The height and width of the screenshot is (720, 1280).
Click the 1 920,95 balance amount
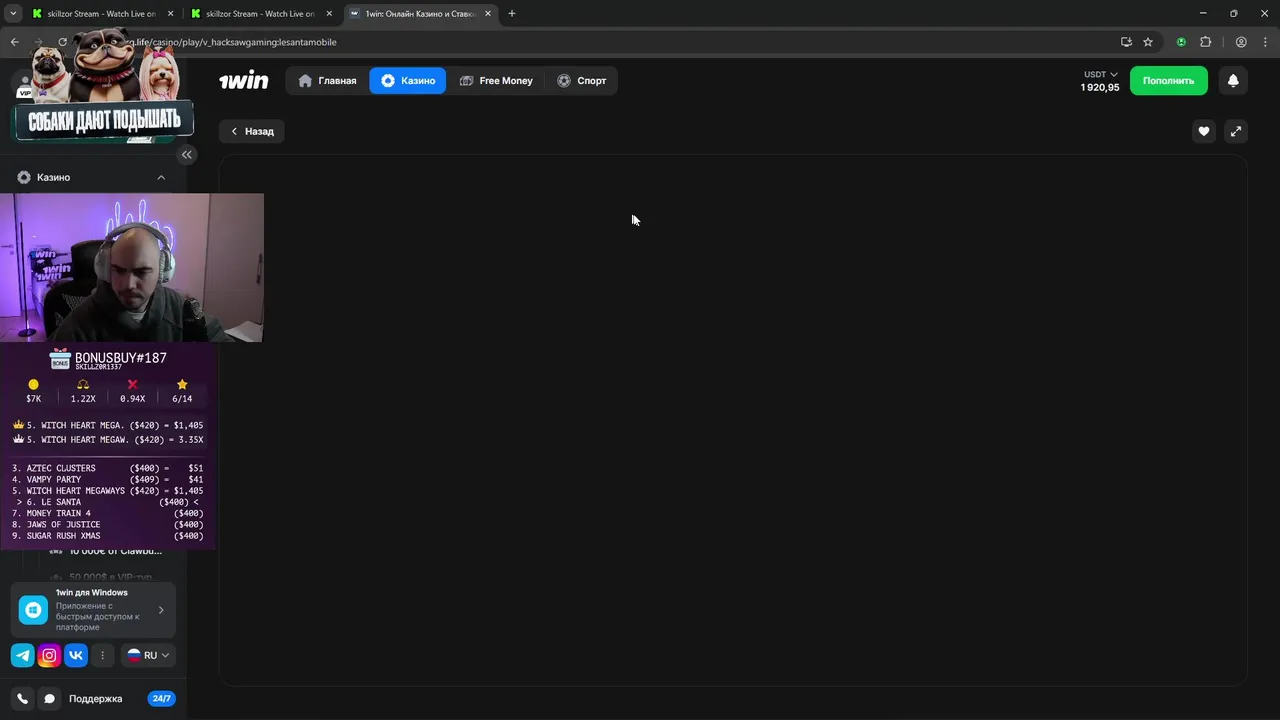(x=1100, y=88)
